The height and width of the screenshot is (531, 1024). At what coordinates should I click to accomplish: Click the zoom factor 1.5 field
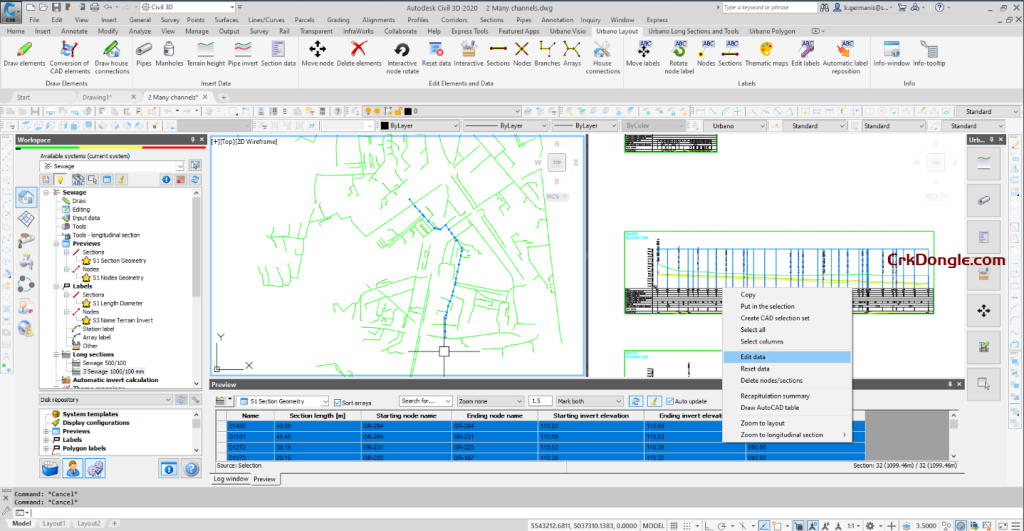[539, 401]
